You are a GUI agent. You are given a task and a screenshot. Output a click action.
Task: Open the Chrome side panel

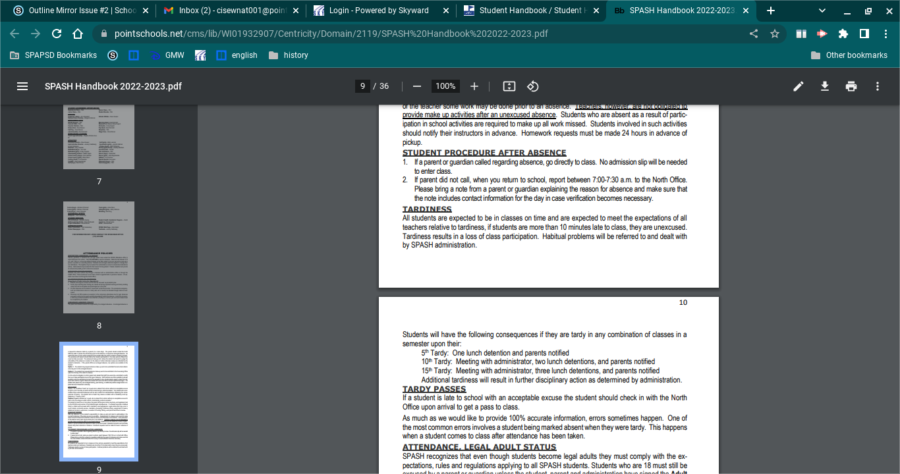point(864,34)
